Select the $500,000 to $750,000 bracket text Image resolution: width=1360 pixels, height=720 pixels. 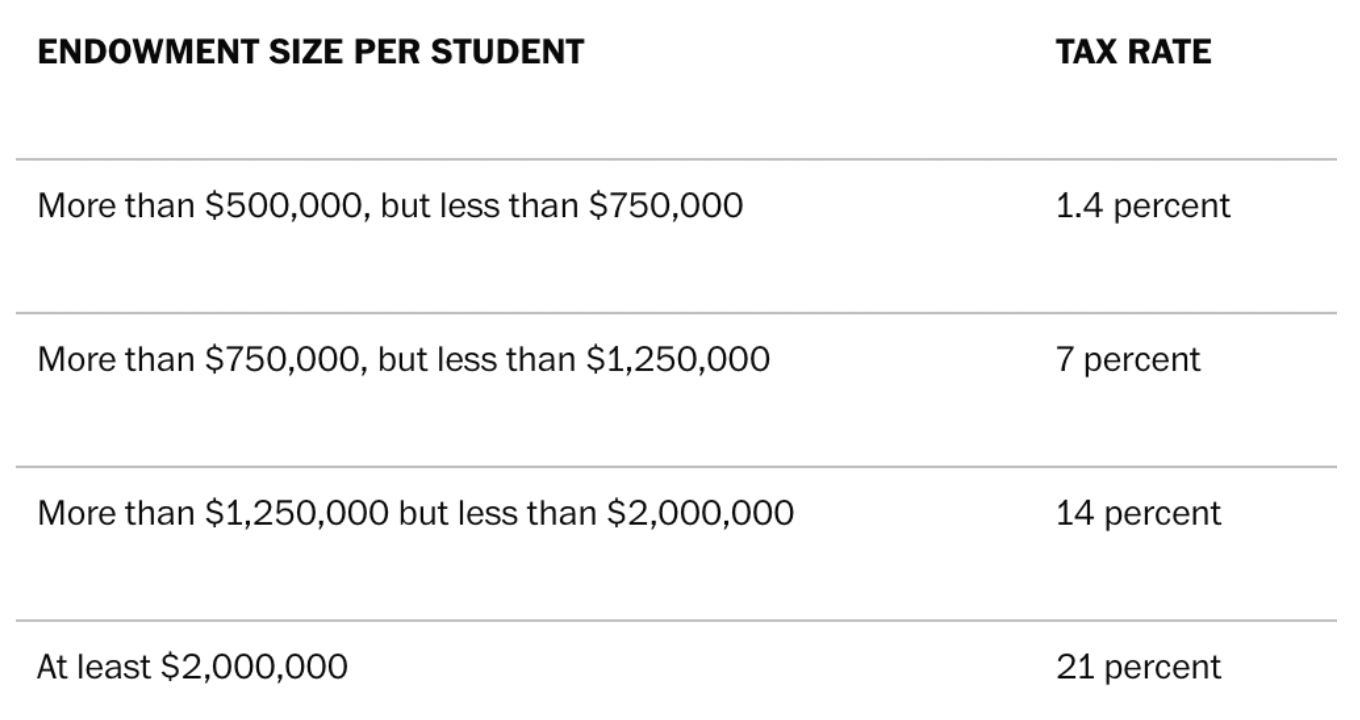[x=390, y=206]
